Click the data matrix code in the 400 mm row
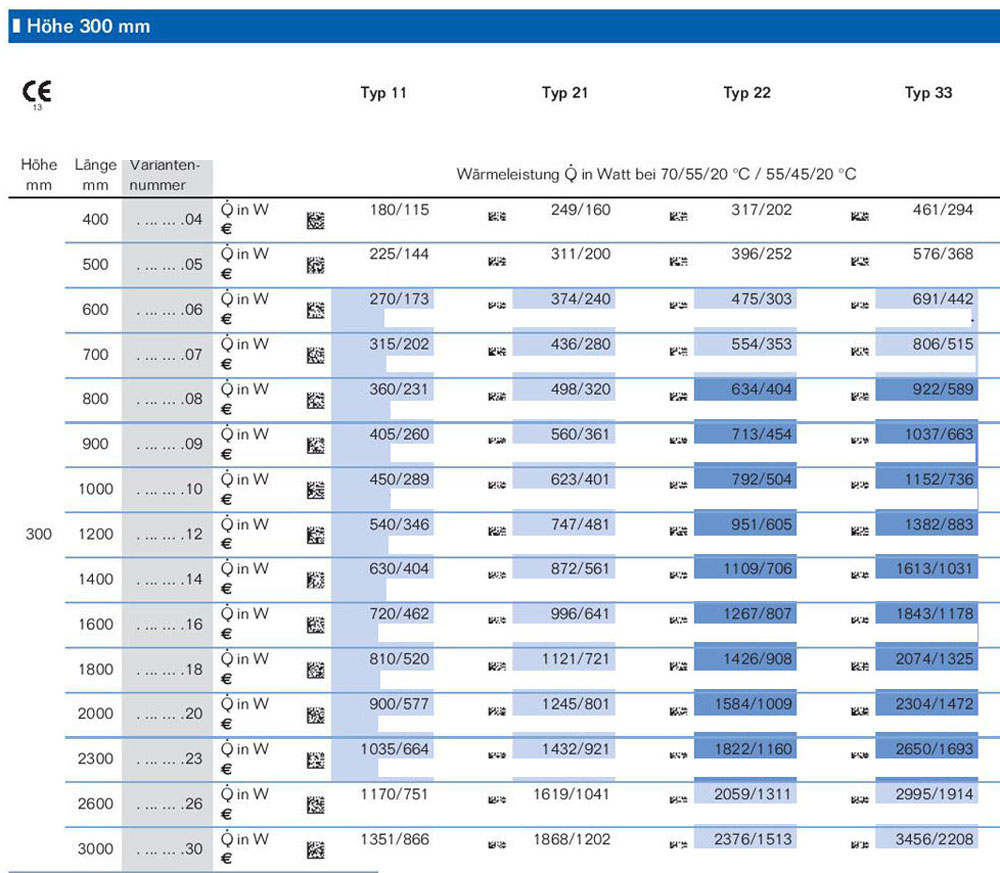 click(x=316, y=221)
